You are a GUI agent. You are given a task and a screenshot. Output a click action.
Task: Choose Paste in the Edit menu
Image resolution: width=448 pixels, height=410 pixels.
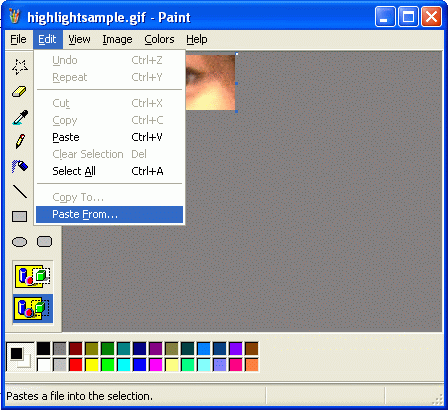click(x=109, y=137)
